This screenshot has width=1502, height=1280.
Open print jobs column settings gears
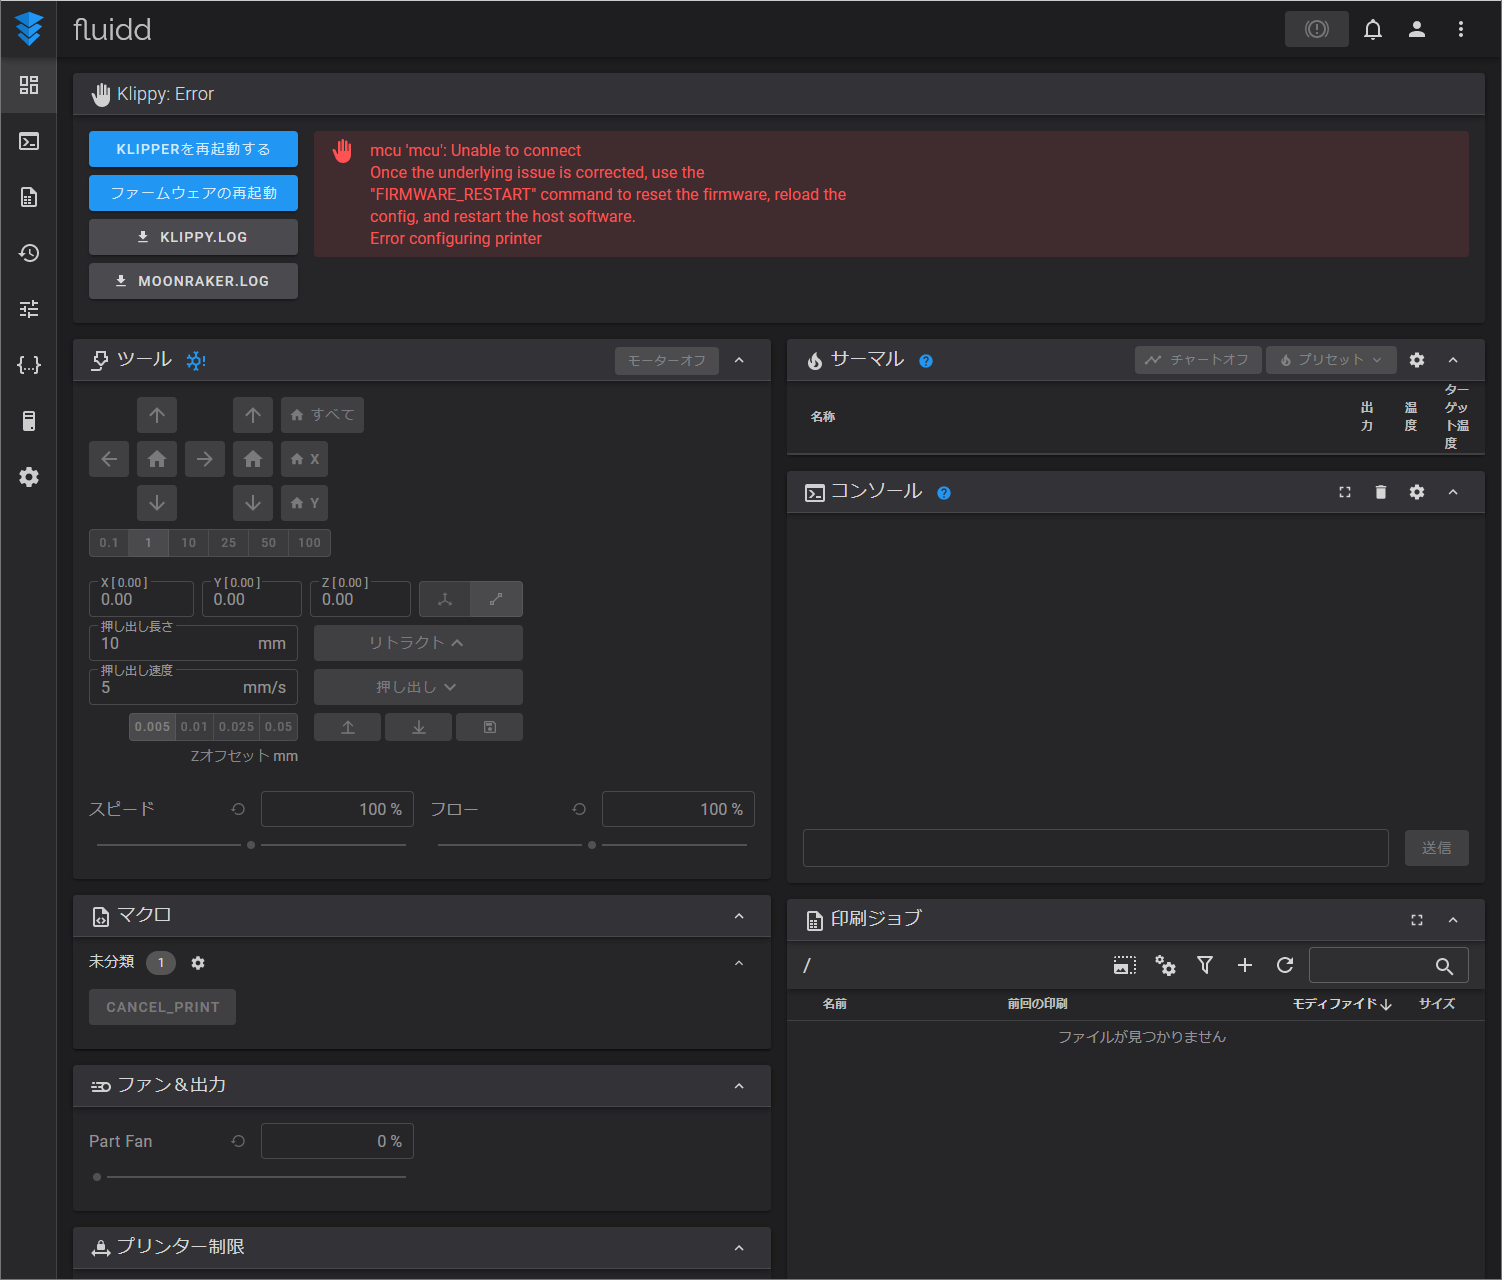pos(1165,965)
